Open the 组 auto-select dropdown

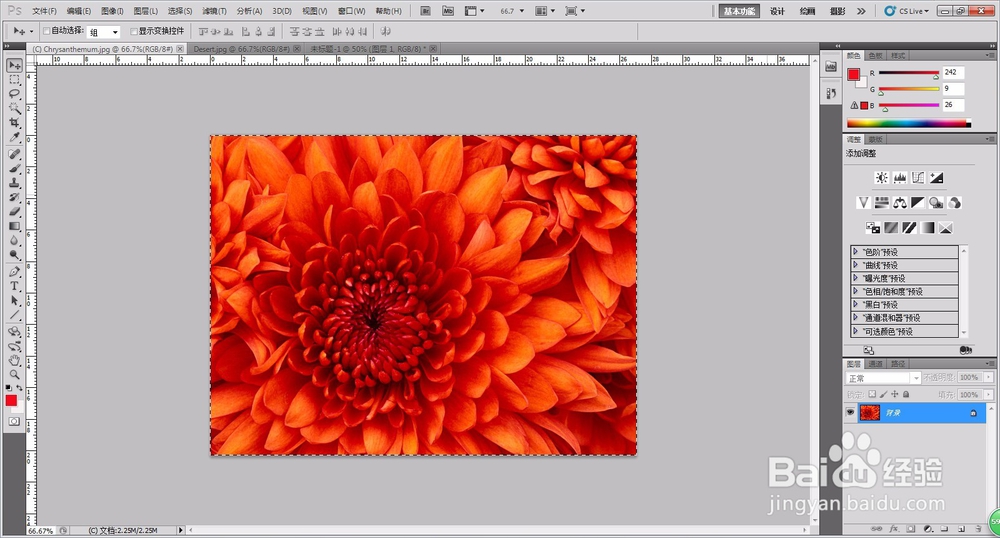103,32
